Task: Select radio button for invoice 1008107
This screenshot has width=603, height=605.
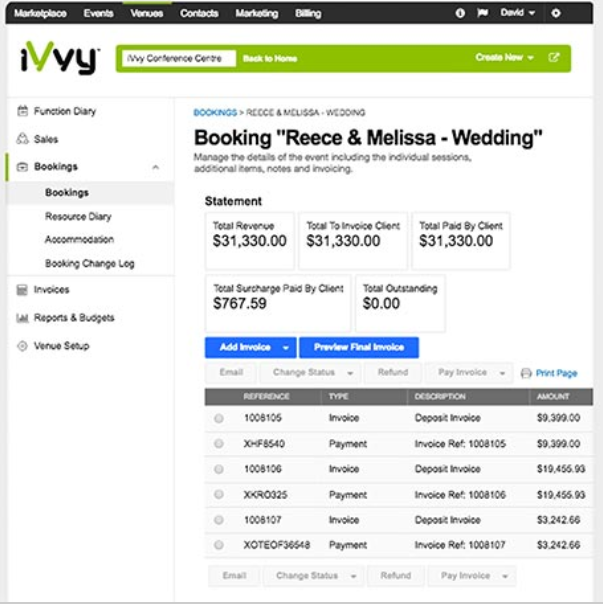Action: click(219, 520)
